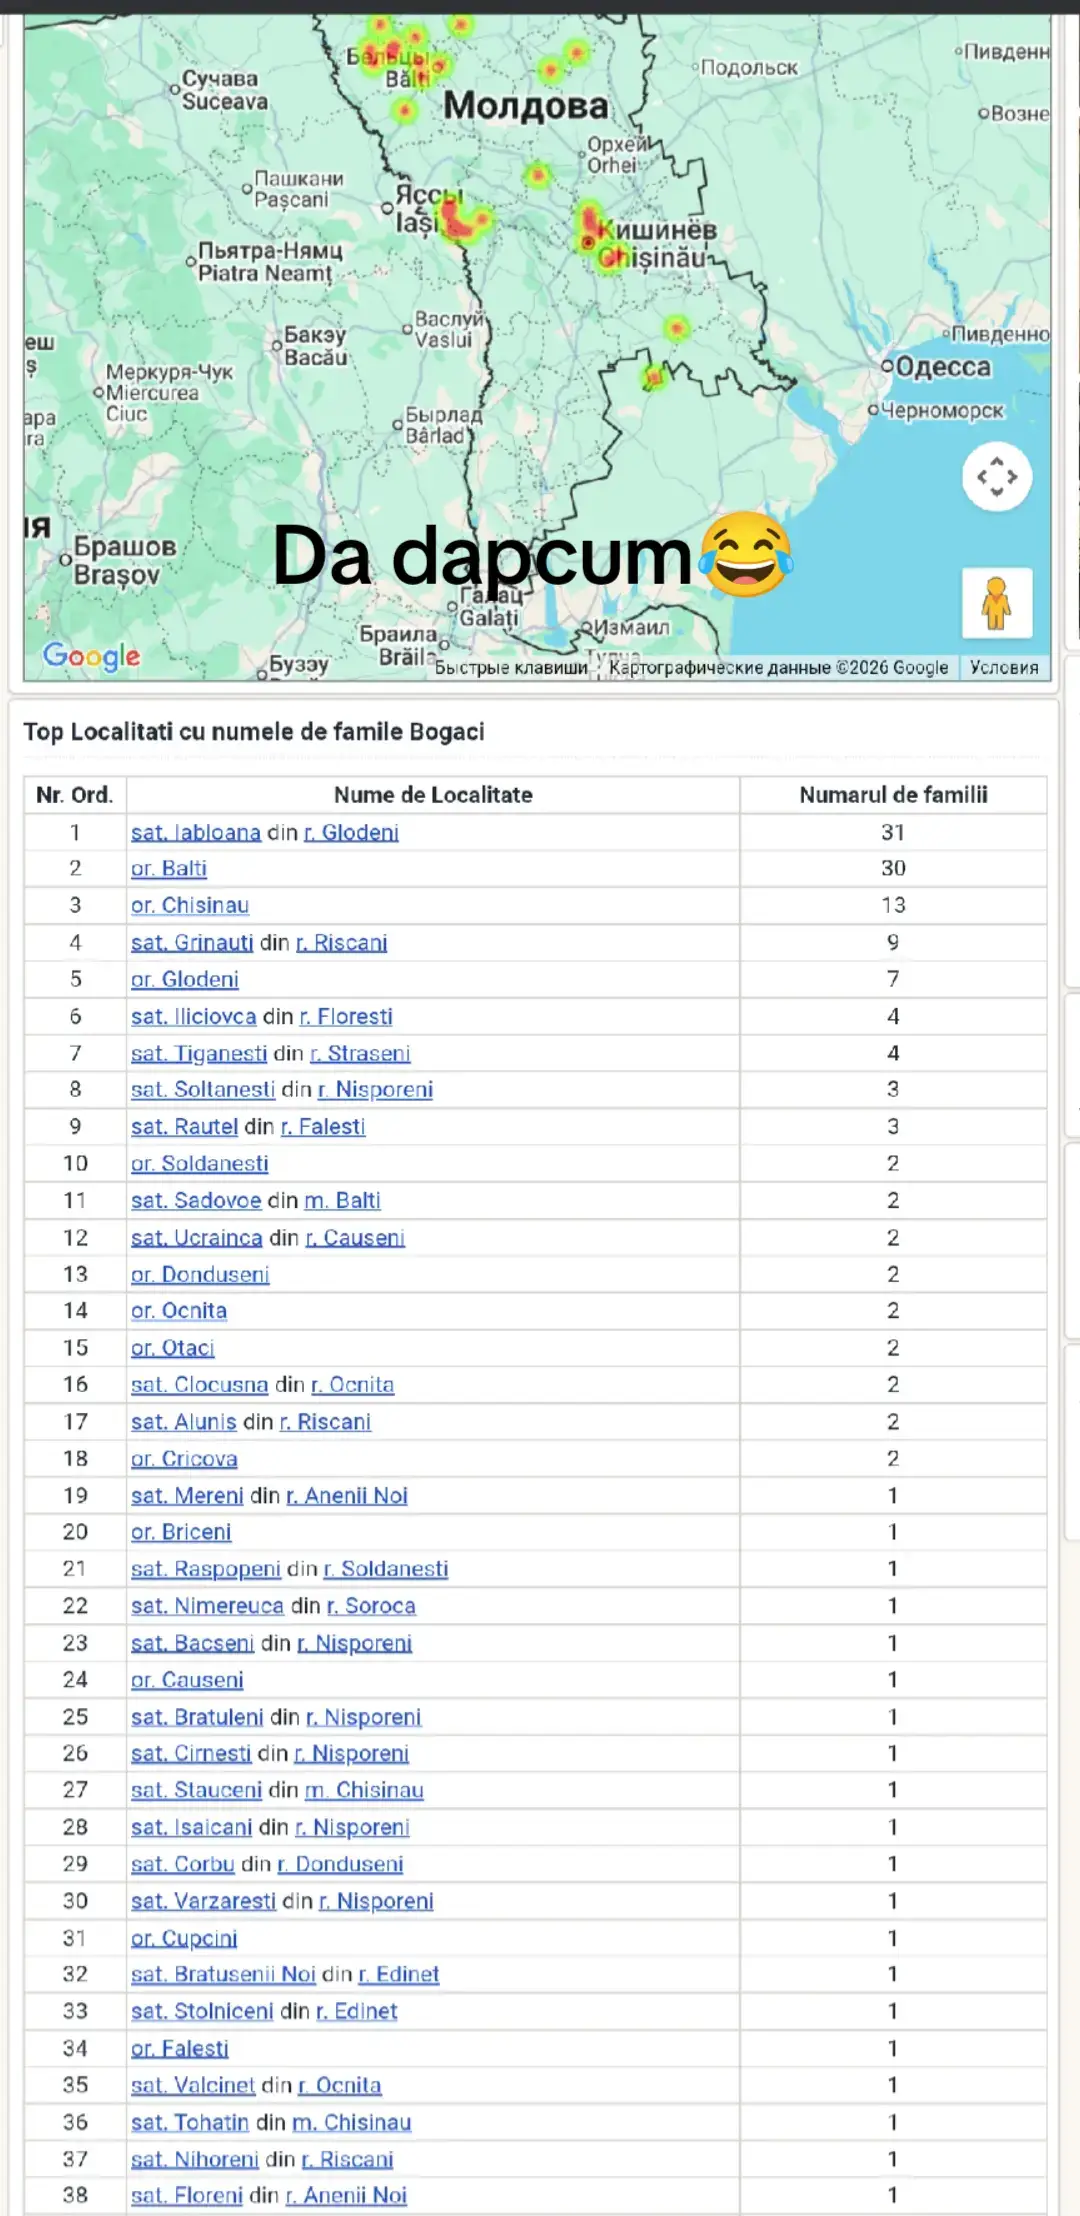
Task: Open or. Balti link
Action: click(169, 868)
